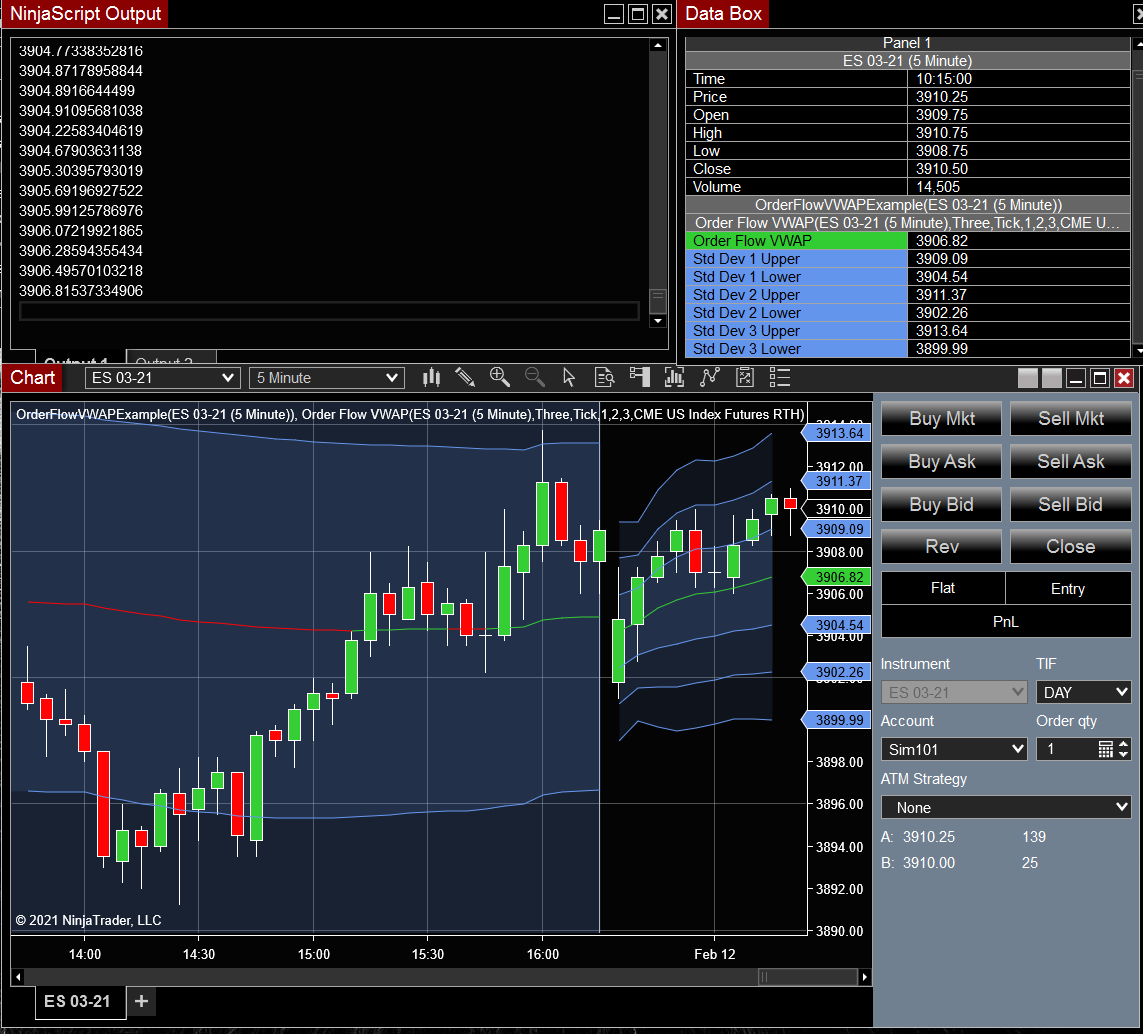Click chart horizontal scrollbar left arrow

tap(18, 976)
